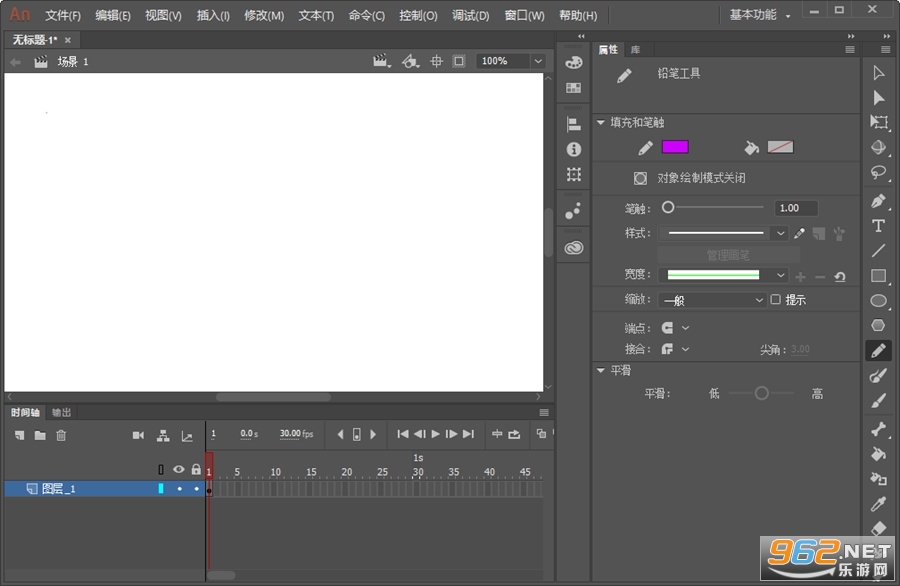Add camera layer in timeline
This screenshot has height=586, width=900.
[138, 436]
